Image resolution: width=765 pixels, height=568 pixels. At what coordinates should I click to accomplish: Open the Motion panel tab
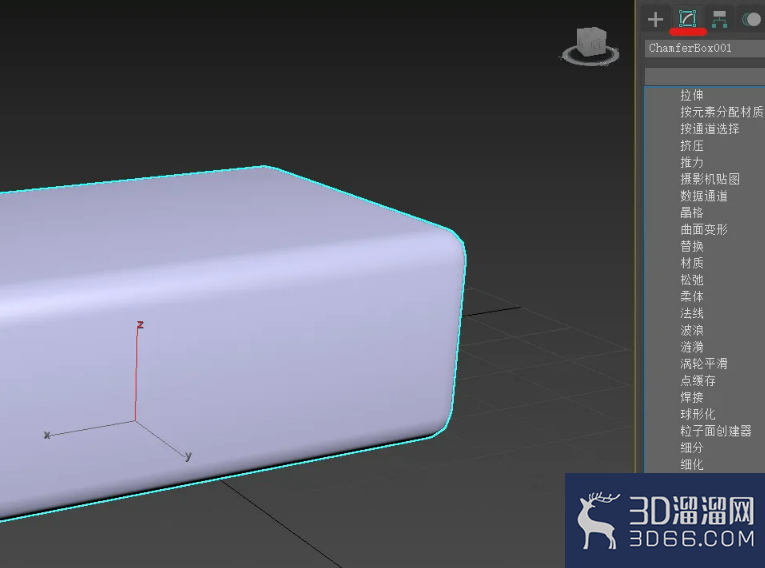[751, 20]
